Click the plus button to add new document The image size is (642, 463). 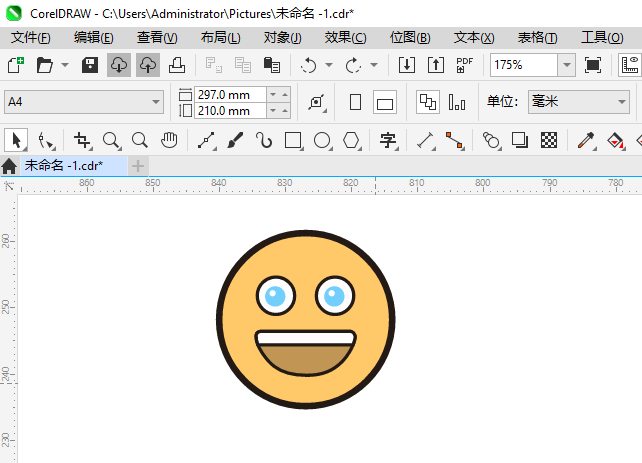pyautogui.click(x=138, y=165)
